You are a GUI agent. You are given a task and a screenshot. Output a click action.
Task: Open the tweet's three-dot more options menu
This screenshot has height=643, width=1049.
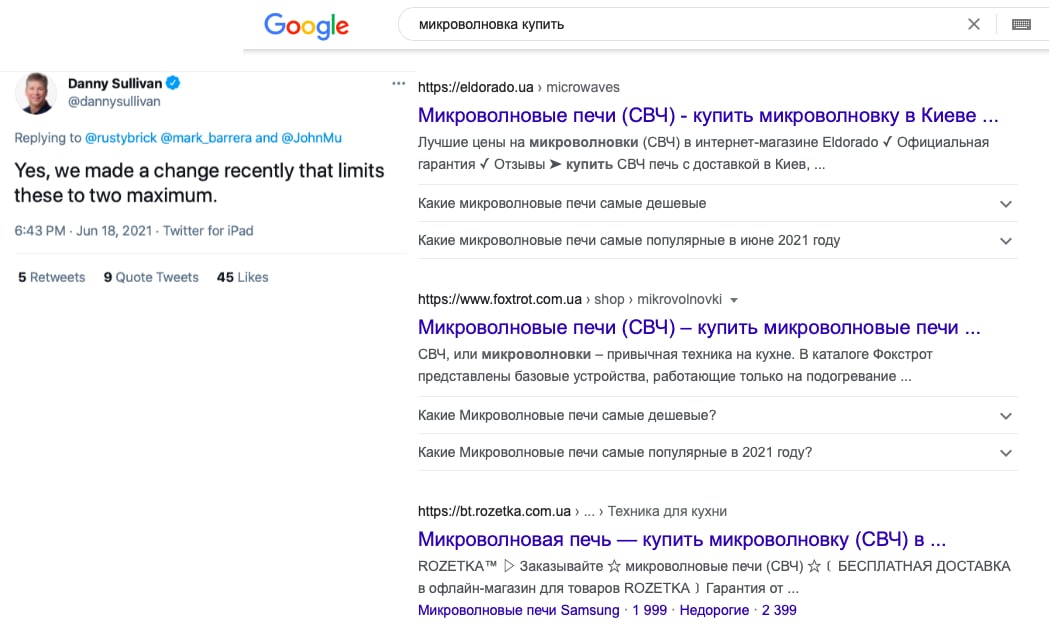(x=399, y=84)
